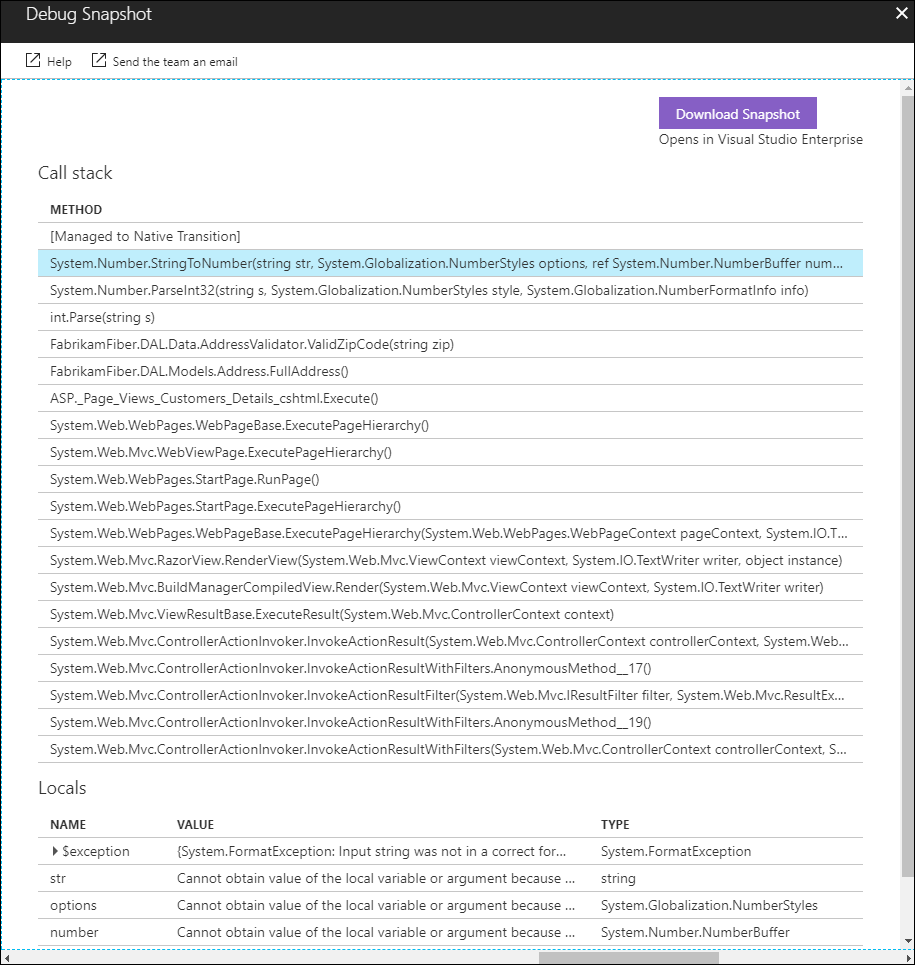Viewport: 915px width, 965px height.
Task: Click the left arrow of the horizontal scrollbar
Action: click(x=6, y=958)
